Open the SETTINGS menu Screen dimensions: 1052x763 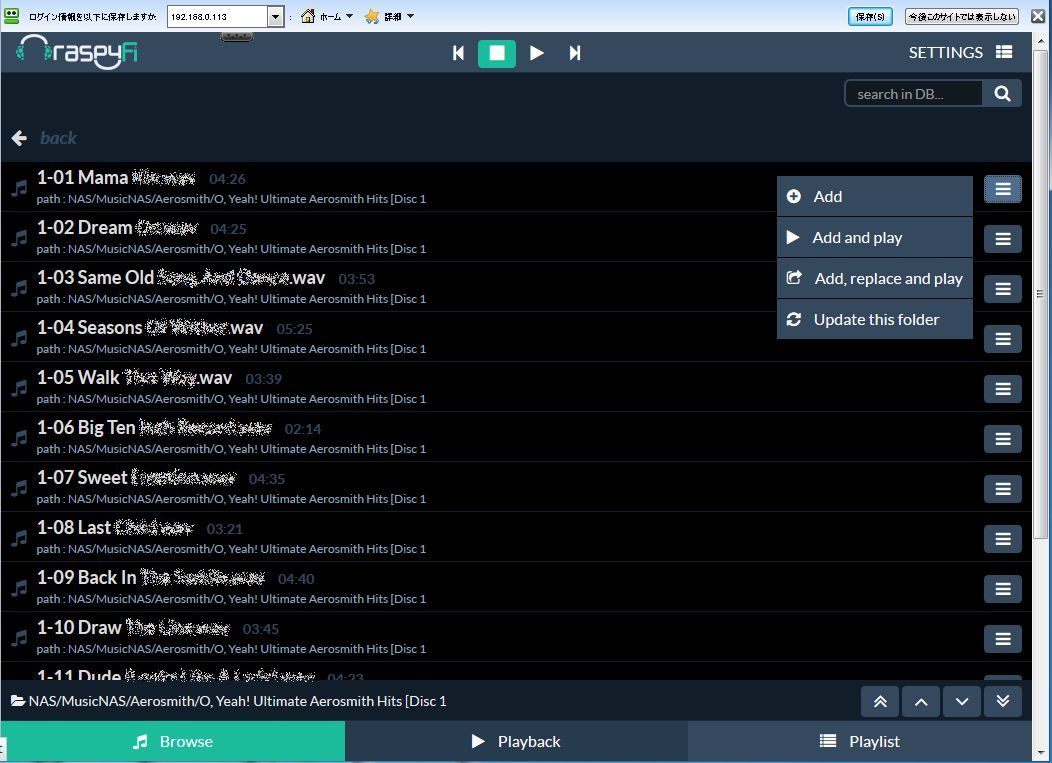[x=960, y=52]
